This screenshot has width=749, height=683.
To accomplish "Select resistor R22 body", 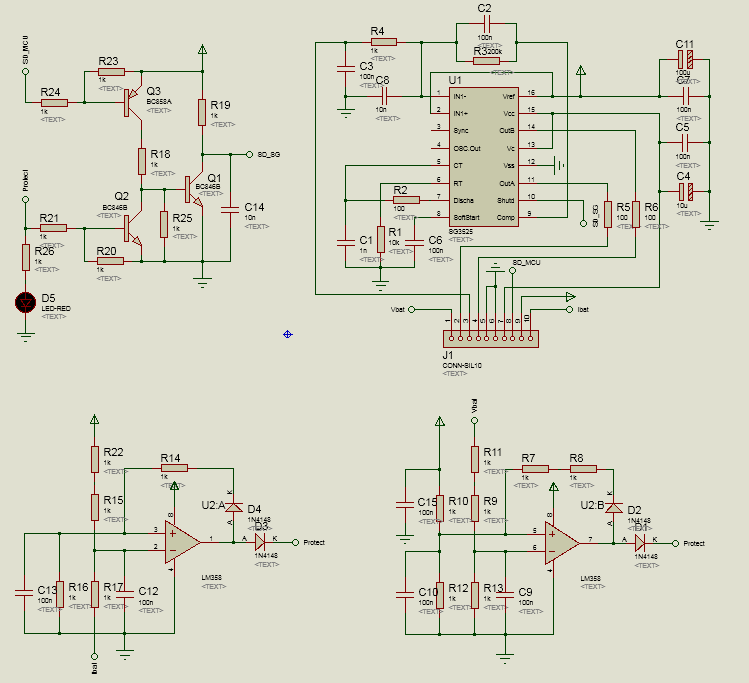I will pos(95,459).
